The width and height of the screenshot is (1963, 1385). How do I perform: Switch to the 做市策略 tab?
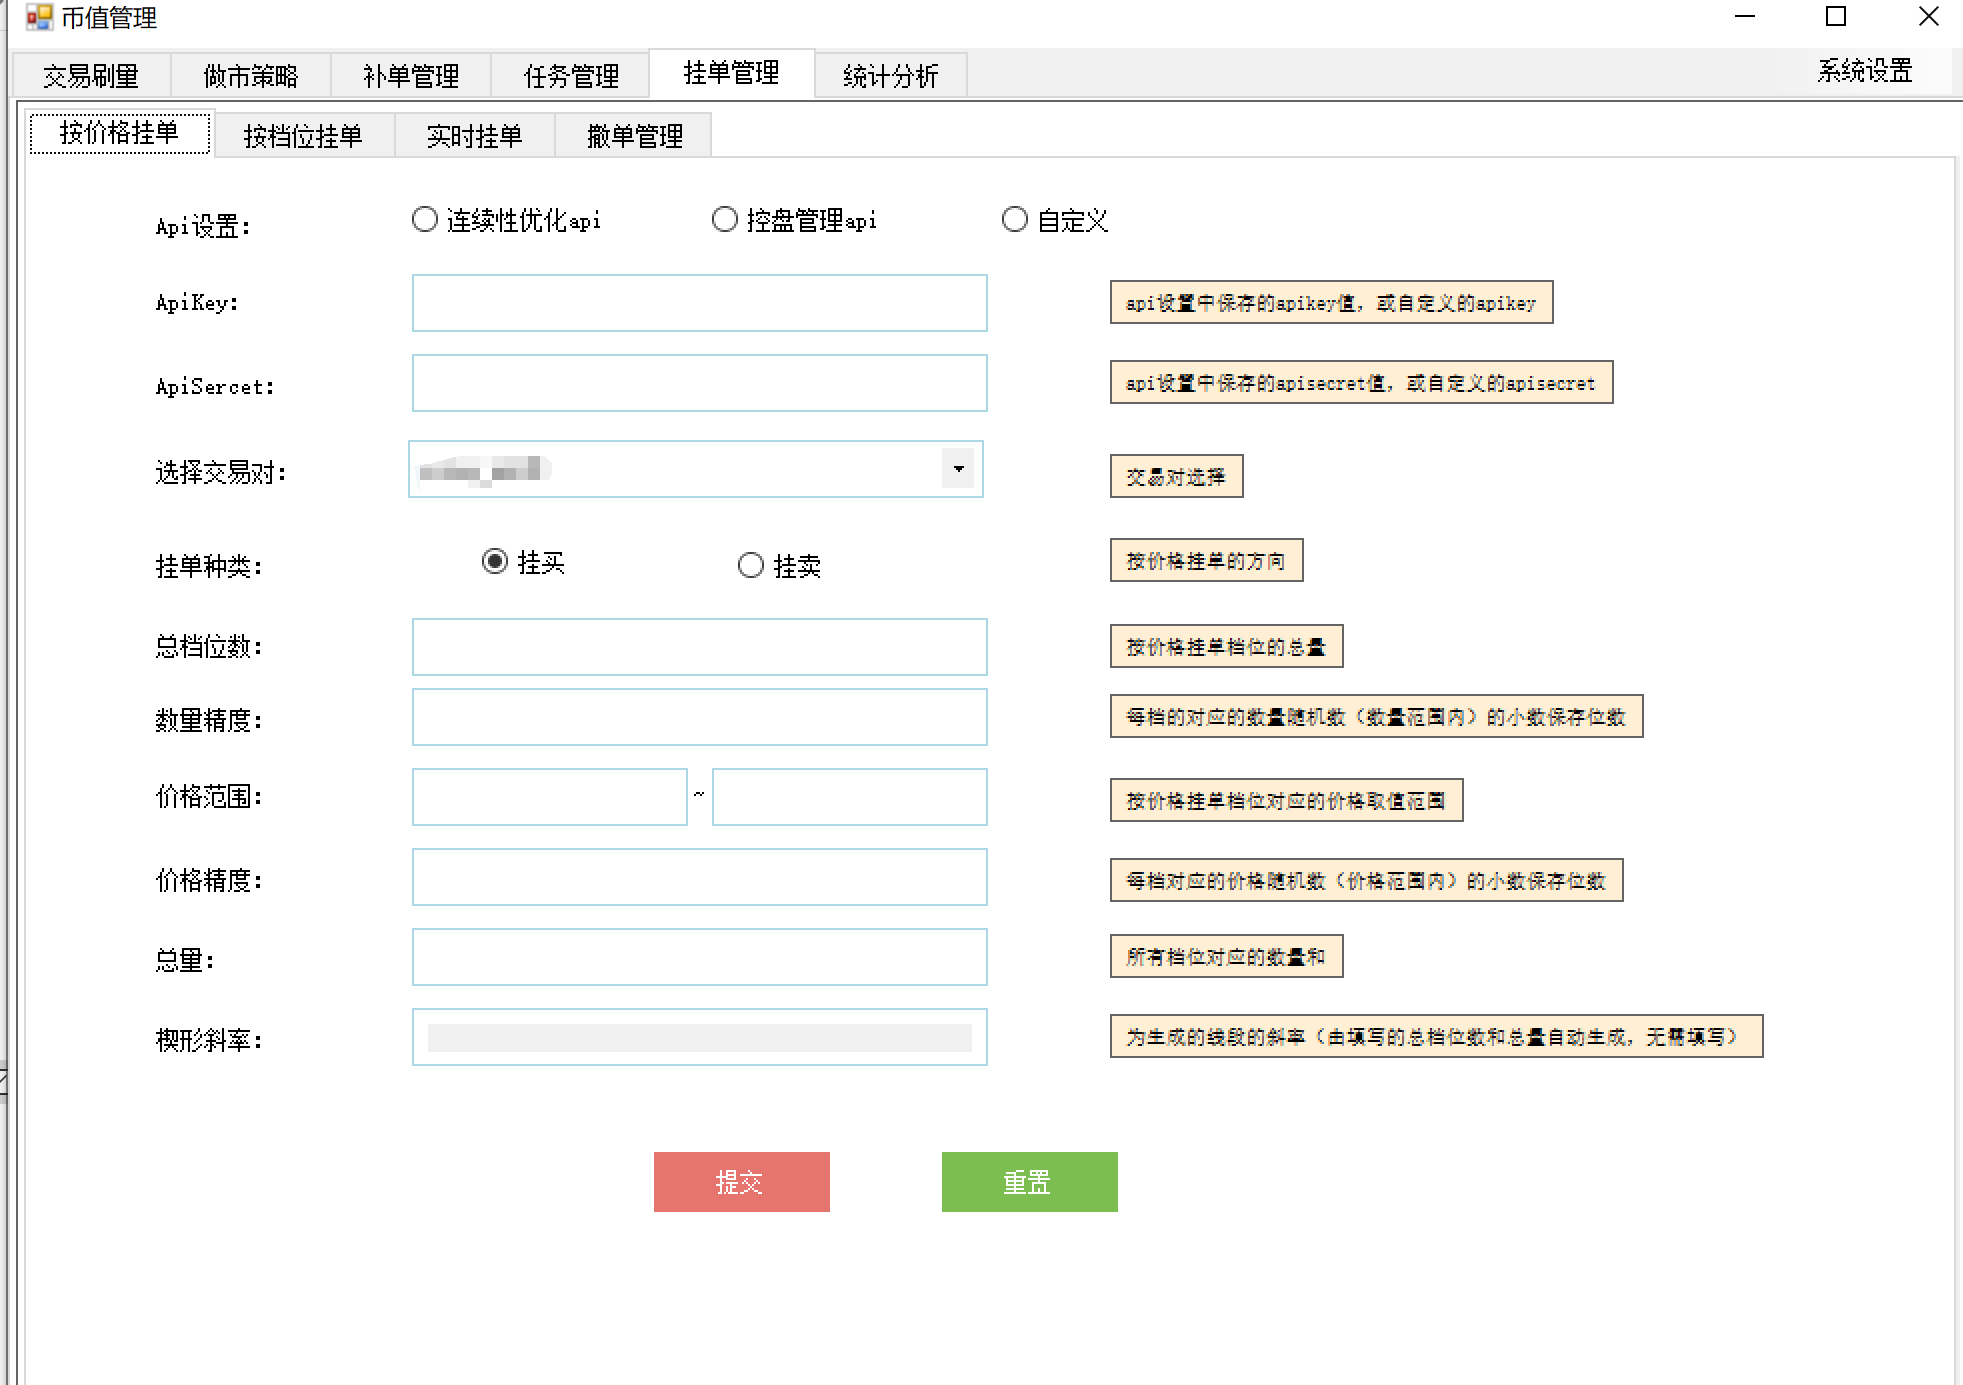coord(251,76)
